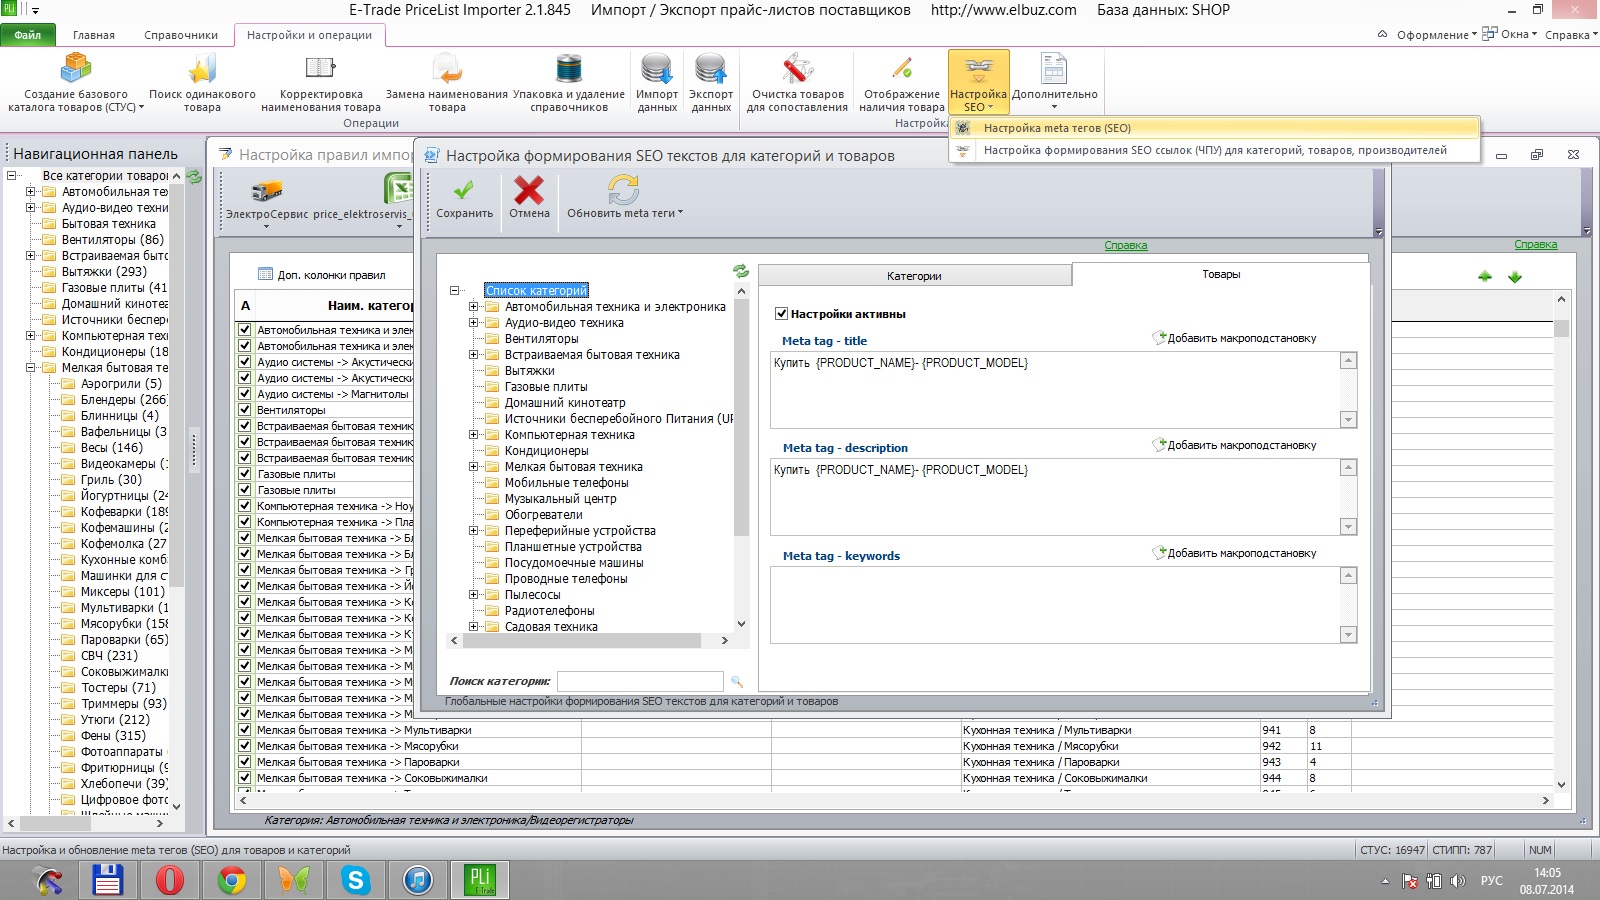Uncheck the Аудио системы -> Магнитолы row checkbox
This screenshot has height=900, width=1600.
tap(244, 394)
